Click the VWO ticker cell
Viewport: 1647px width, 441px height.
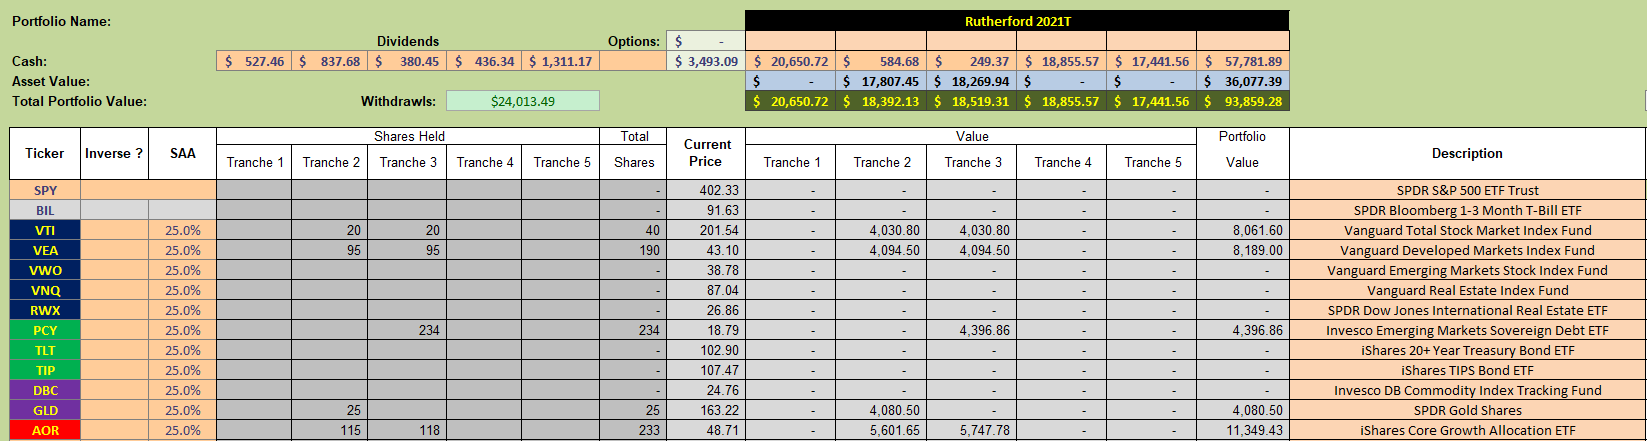click(x=45, y=270)
